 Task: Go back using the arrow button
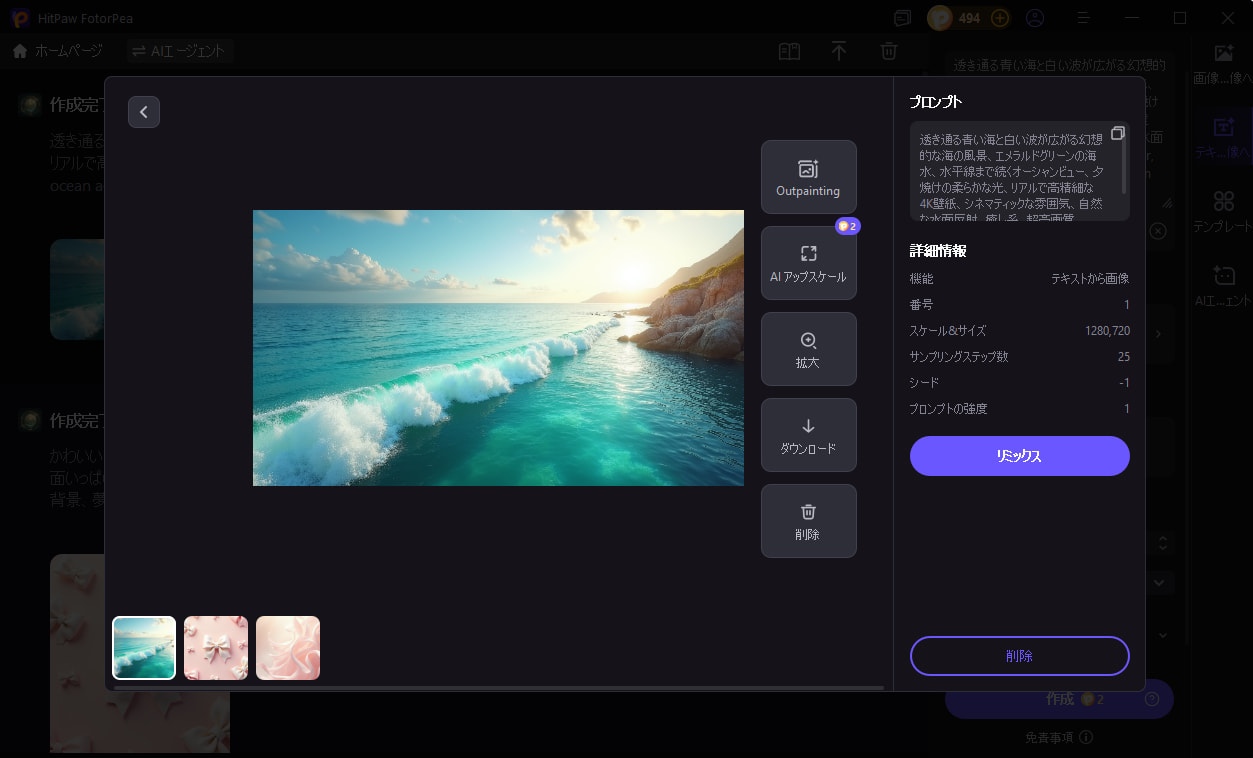coord(144,112)
